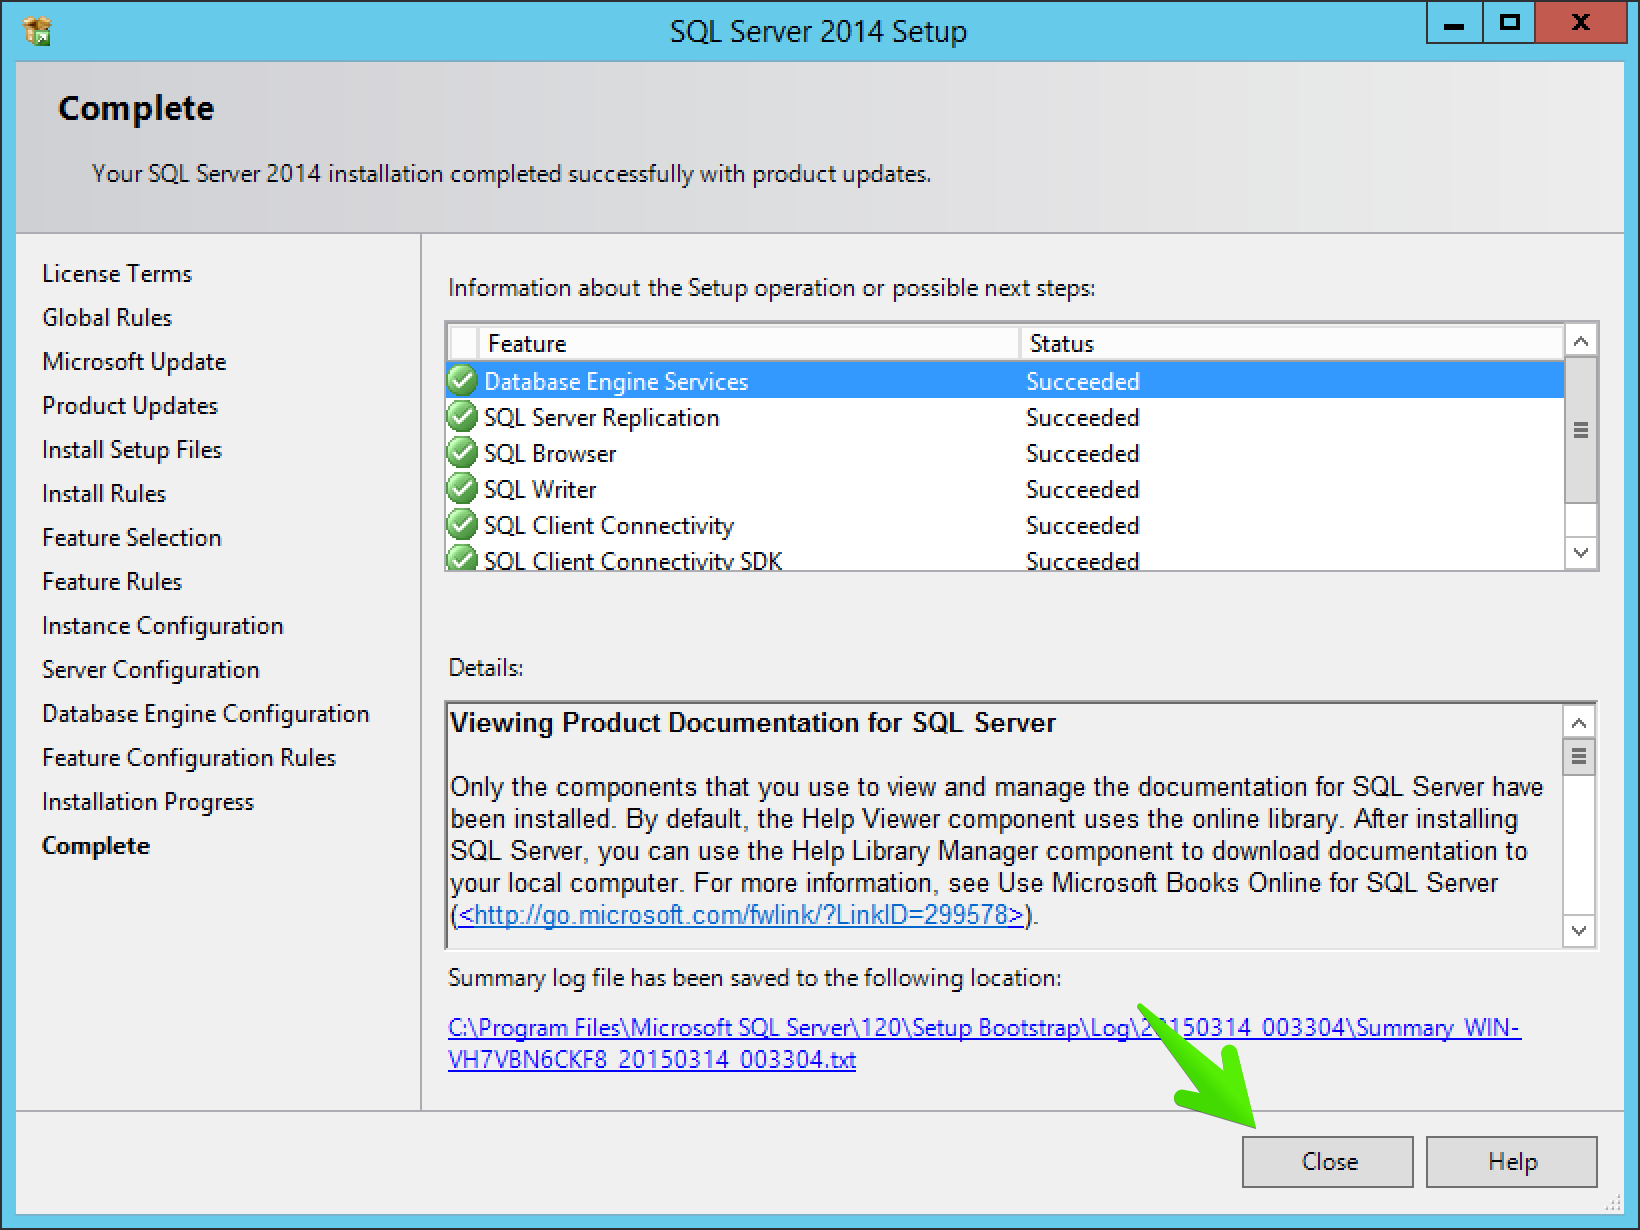The width and height of the screenshot is (1640, 1230).
Task: Click green check icon beside SQL Writer
Action: pos(462,489)
